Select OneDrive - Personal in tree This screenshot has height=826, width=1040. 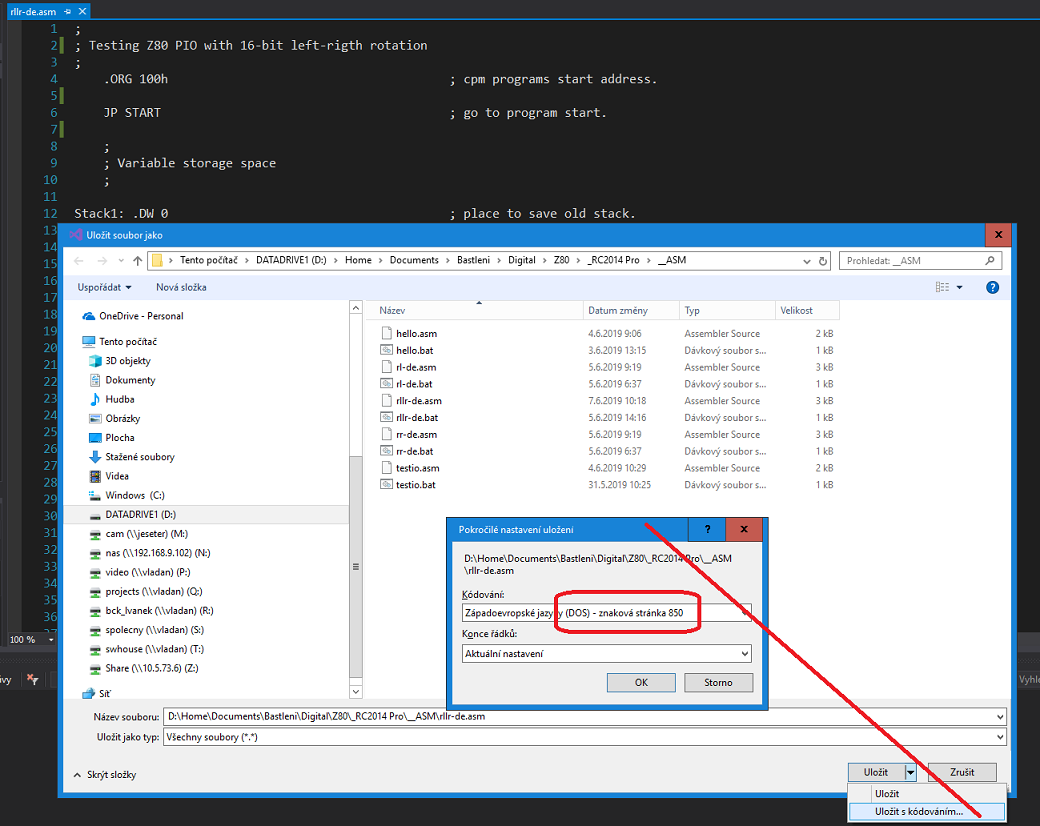[141, 316]
